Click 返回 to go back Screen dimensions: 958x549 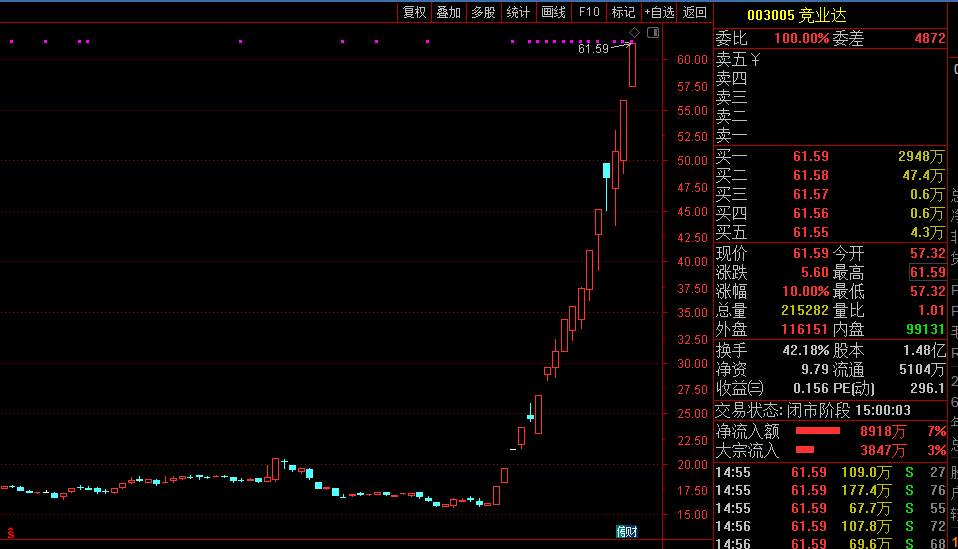tap(695, 12)
